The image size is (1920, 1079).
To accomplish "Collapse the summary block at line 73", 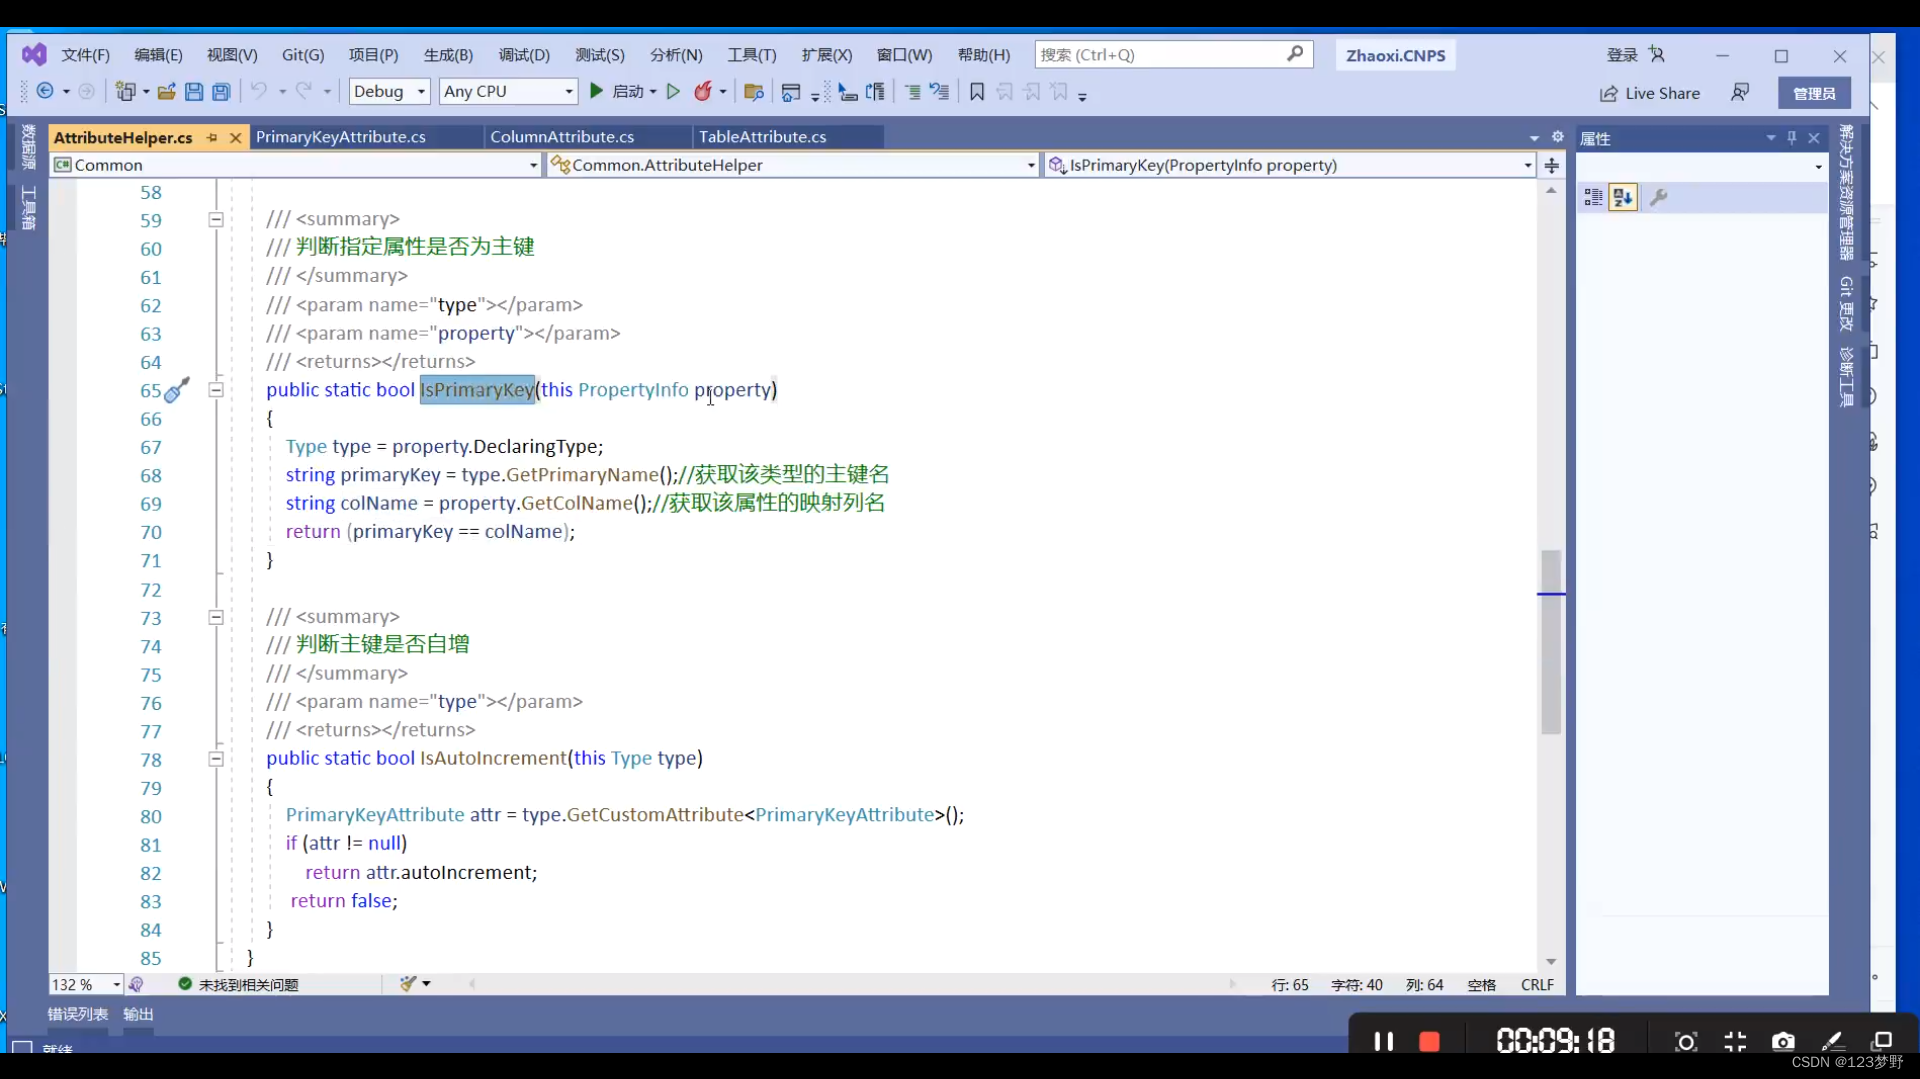I will (x=216, y=618).
